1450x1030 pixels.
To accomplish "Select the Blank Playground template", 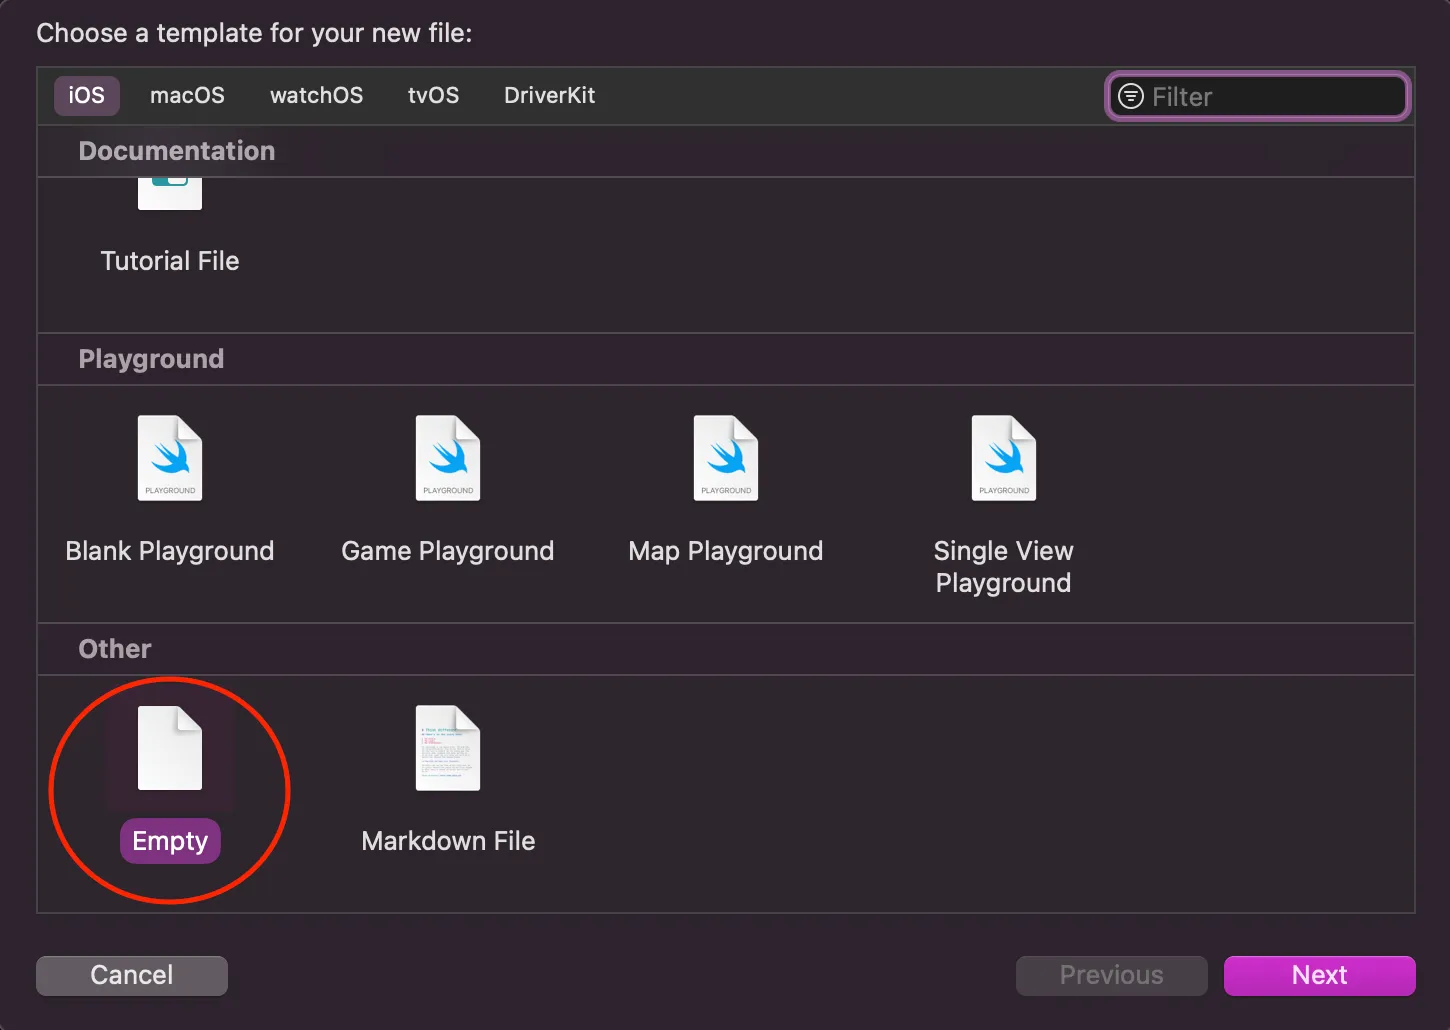I will click(x=170, y=490).
